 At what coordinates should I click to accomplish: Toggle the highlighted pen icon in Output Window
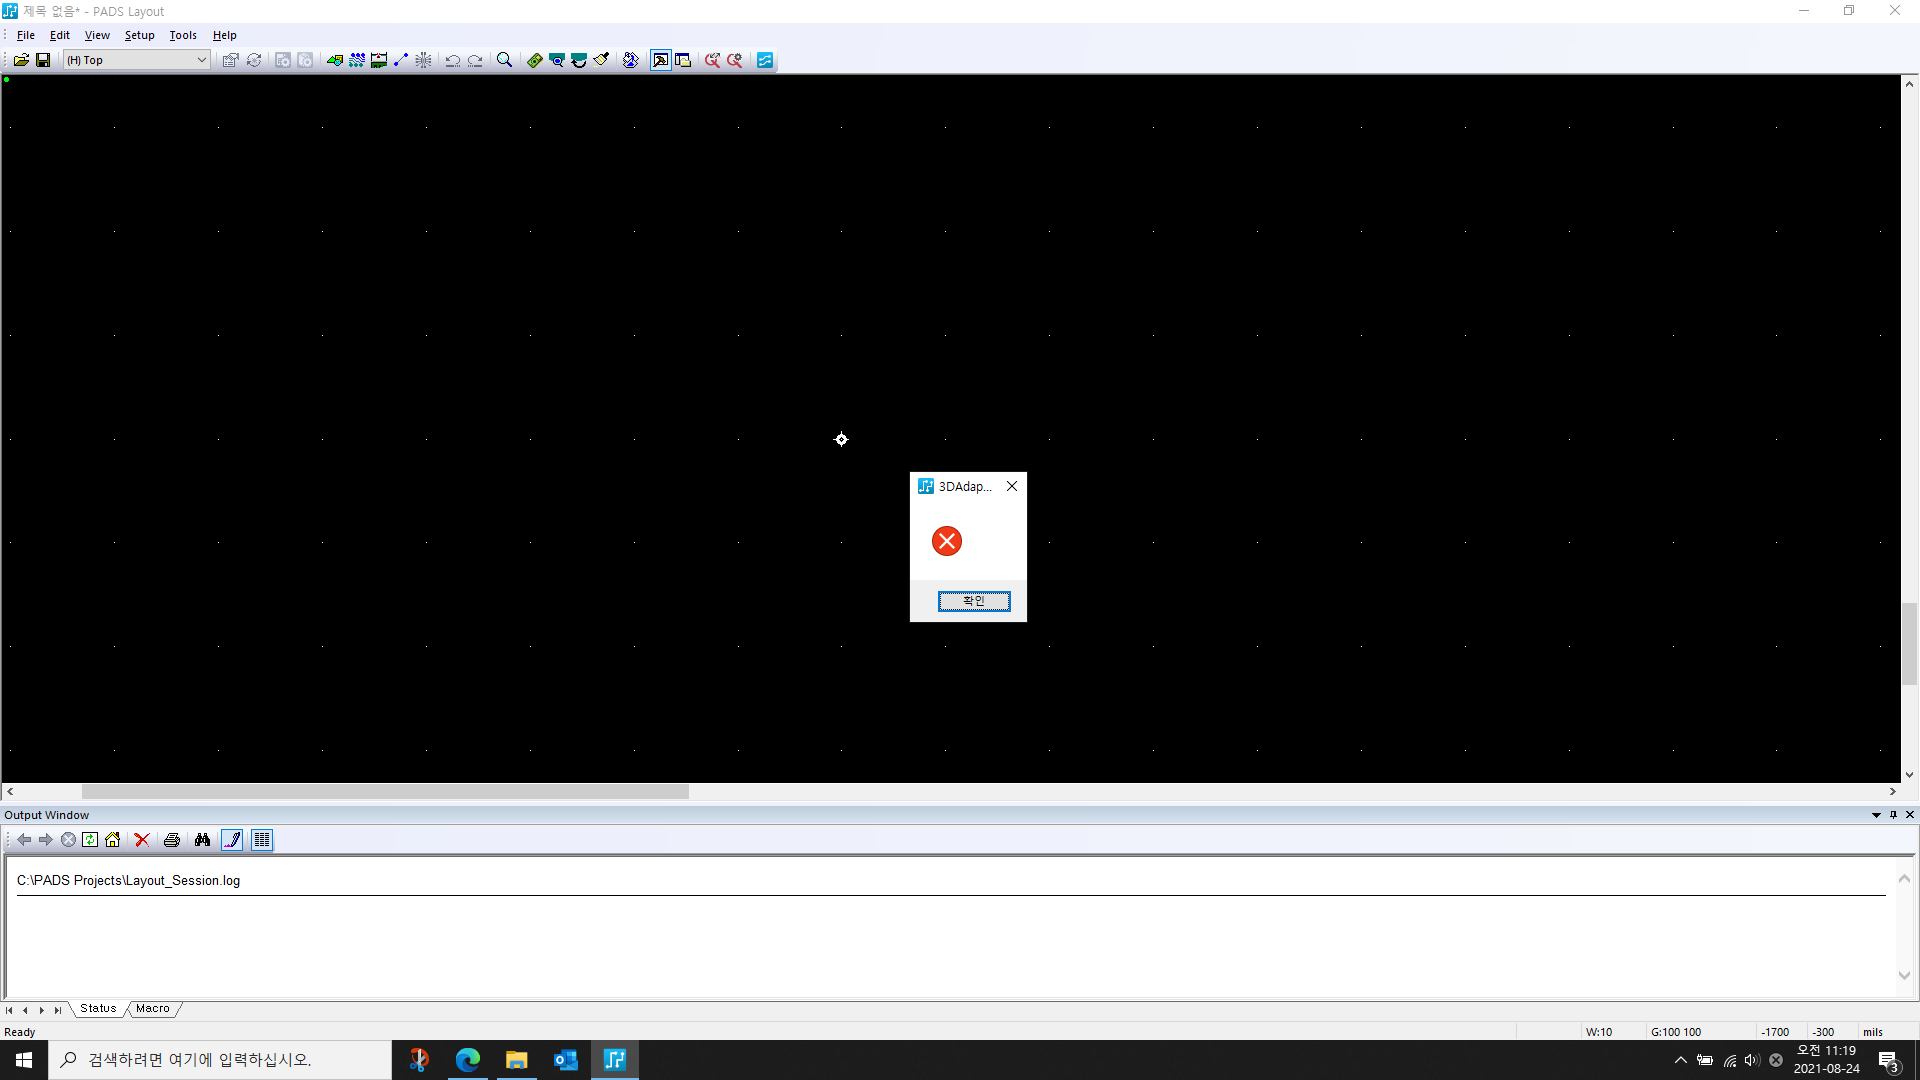click(x=232, y=840)
